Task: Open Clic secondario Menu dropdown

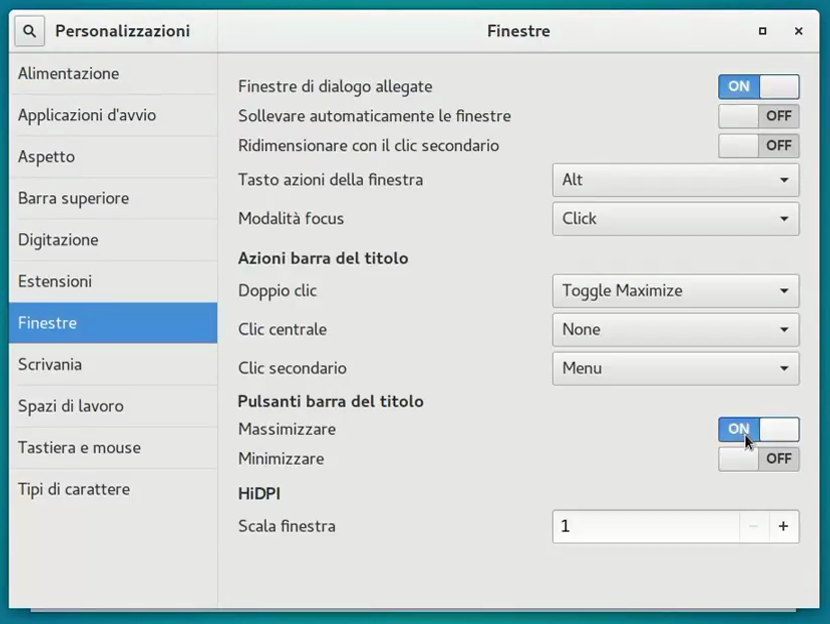Action: 675,368
